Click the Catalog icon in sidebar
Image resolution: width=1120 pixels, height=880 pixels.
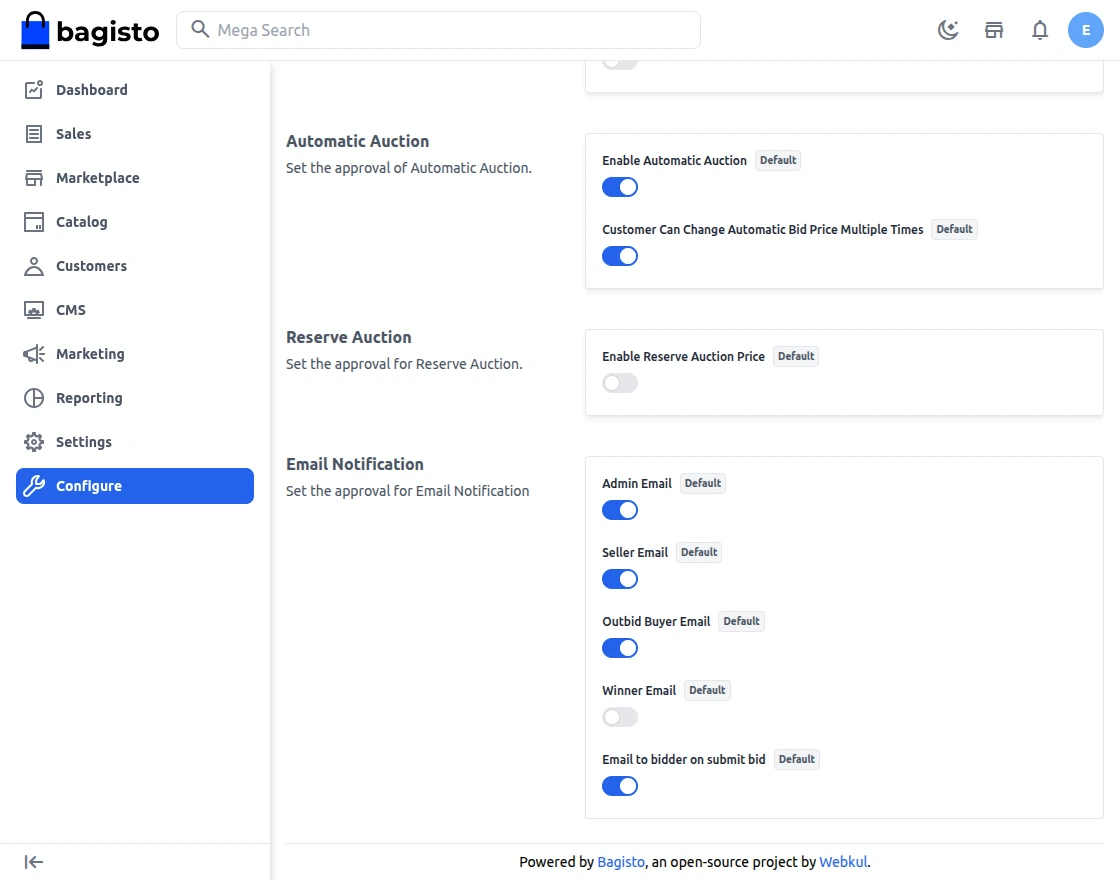click(34, 222)
